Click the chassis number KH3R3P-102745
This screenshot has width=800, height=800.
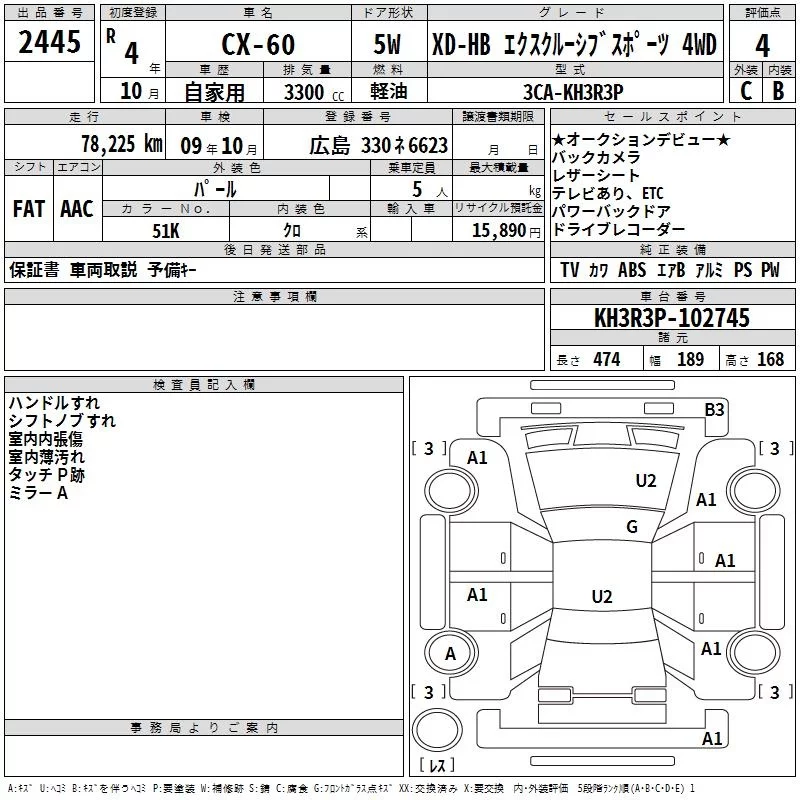pyautogui.click(x=672, y=317)
